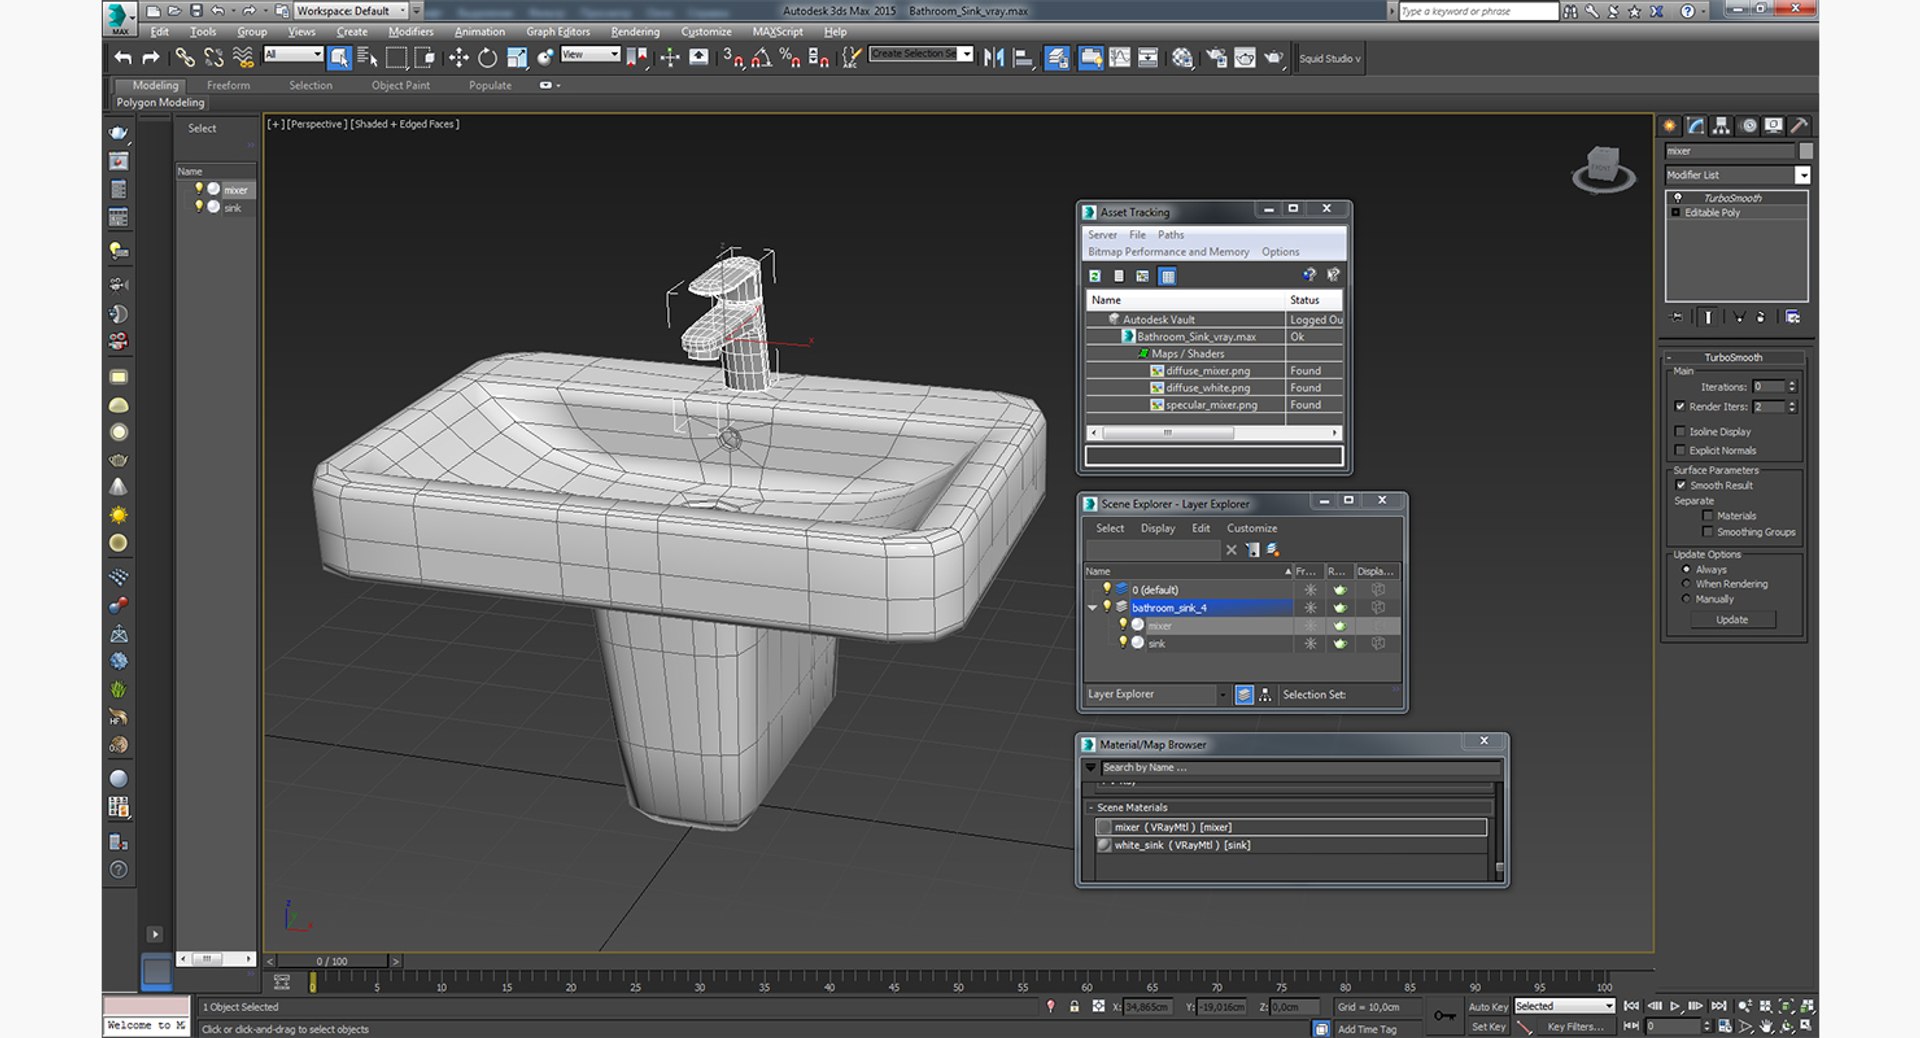Open the selection filter All dropdown

(x=293, y=54)
